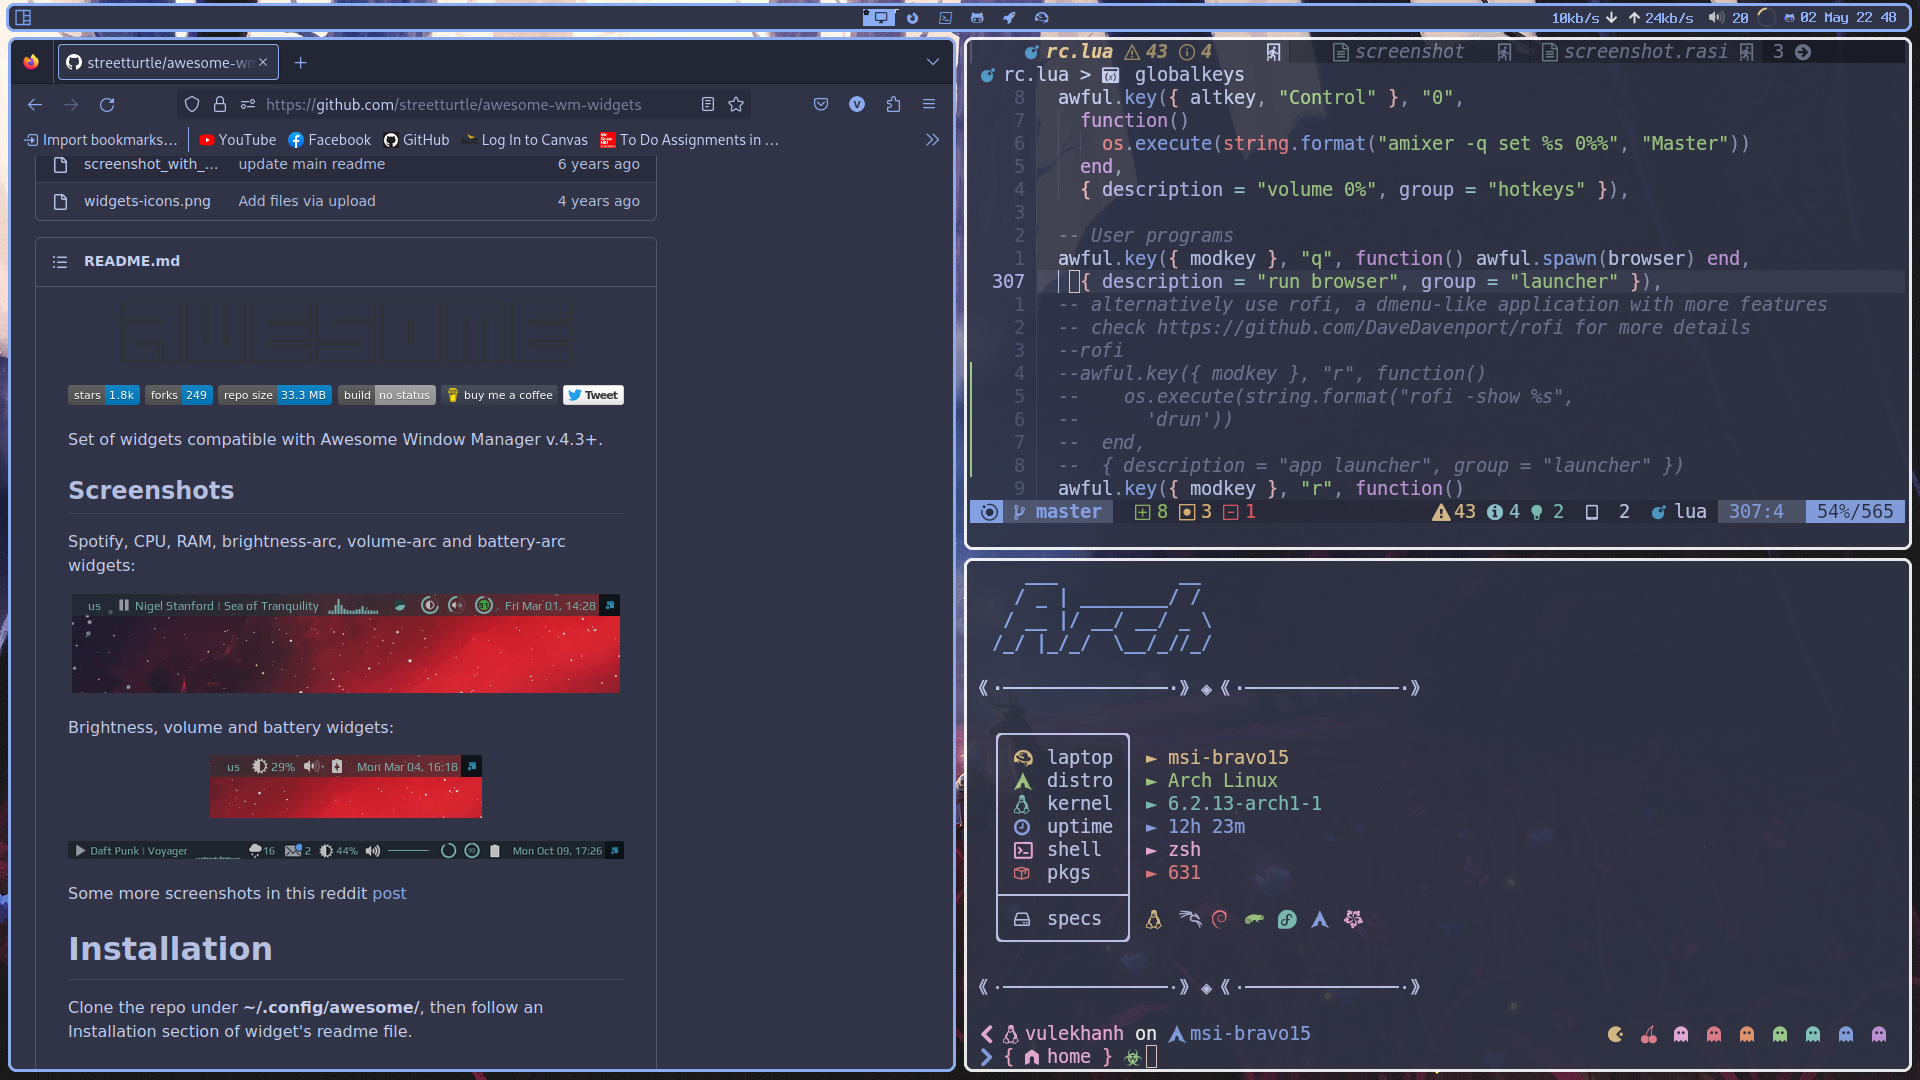Open YouTube bookmark in toolbar

coord(238,140)
